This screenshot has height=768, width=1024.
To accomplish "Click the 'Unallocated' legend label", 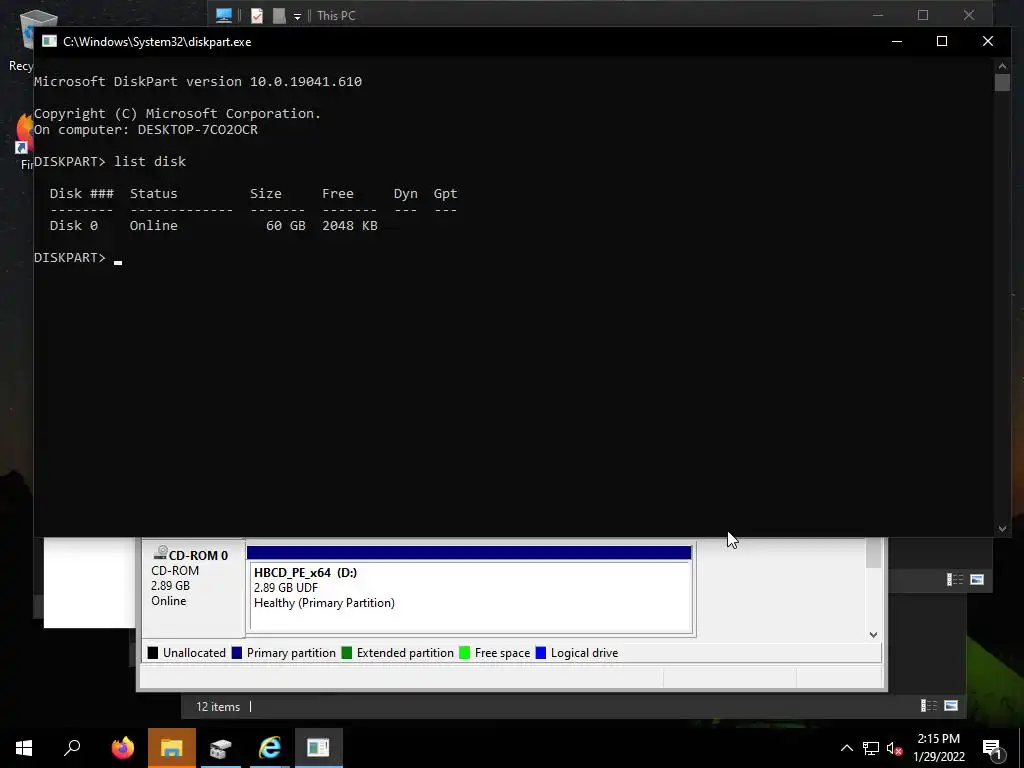I will pyautogui.click(x=194, y=653).
